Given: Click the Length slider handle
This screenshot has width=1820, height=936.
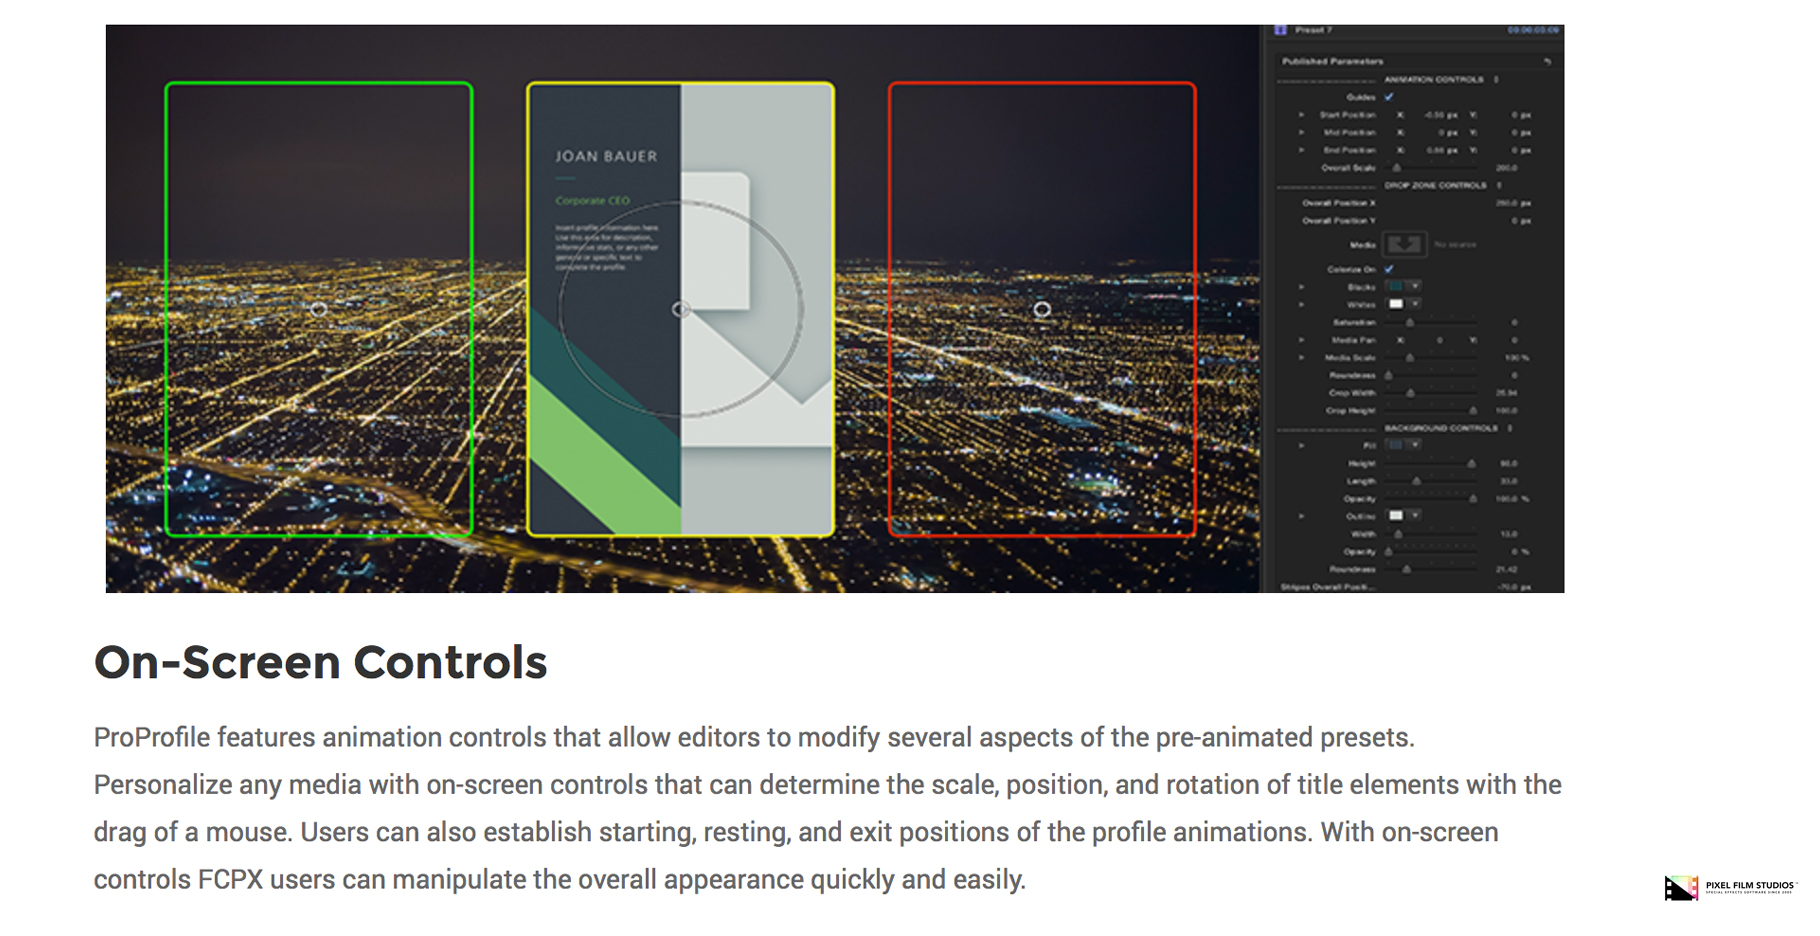Looking at the screenshot, I should pyautogui.click(x=1416, y=481).
